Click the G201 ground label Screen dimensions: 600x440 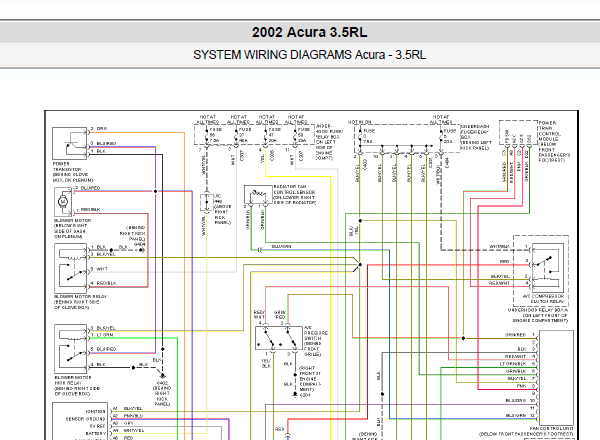305,395
